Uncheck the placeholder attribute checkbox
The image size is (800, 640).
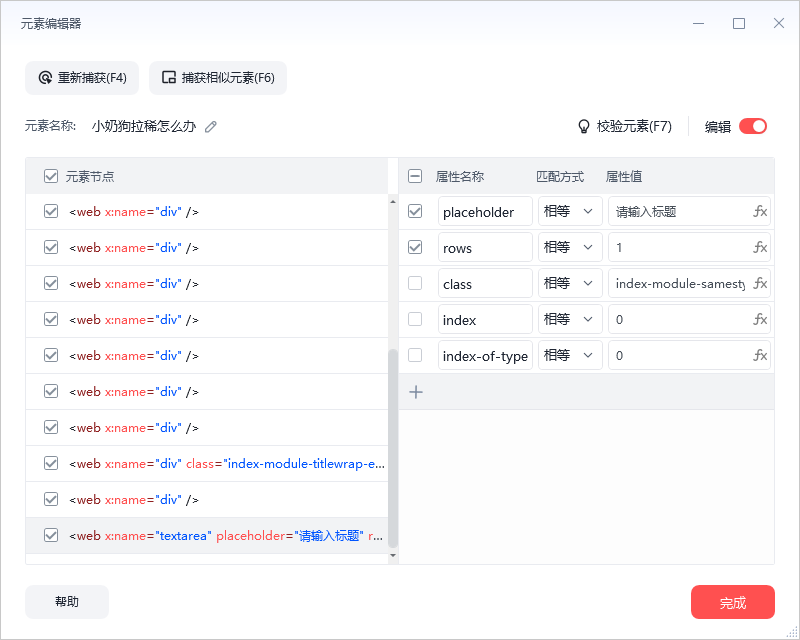coord(416,212)
